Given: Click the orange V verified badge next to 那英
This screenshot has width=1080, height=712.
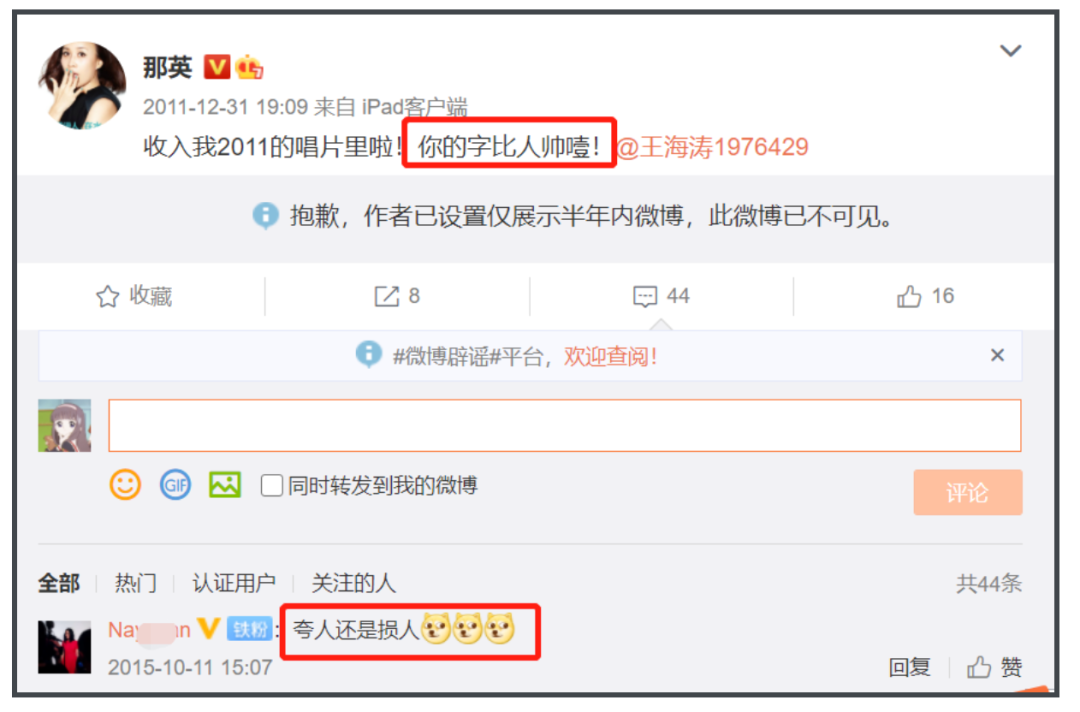Looking at the screenshot, I should coord(216,67).
